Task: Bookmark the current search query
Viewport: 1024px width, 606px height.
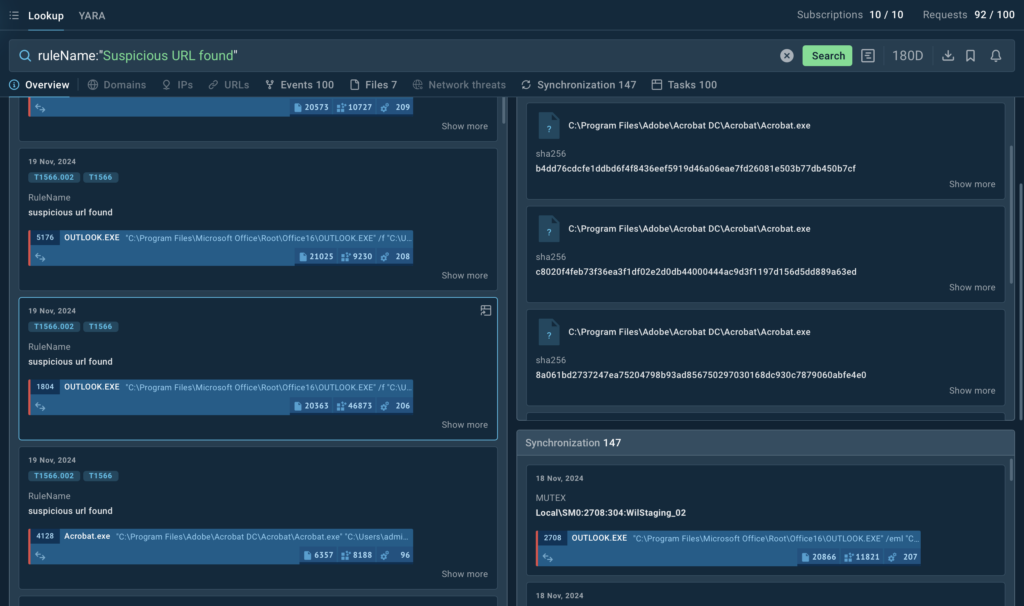Action: 971,56
